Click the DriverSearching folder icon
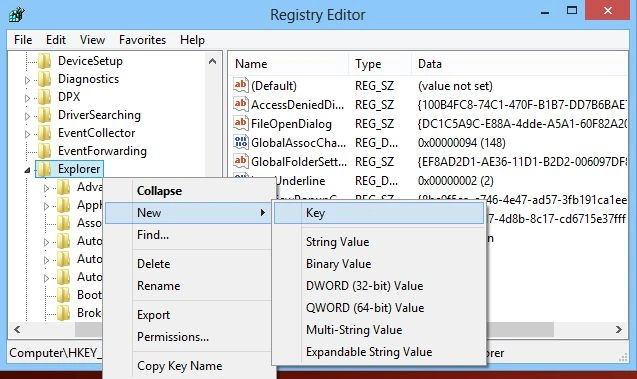Image resolution: width=637 pixels, height=379 pixels. tap(44, 115)
